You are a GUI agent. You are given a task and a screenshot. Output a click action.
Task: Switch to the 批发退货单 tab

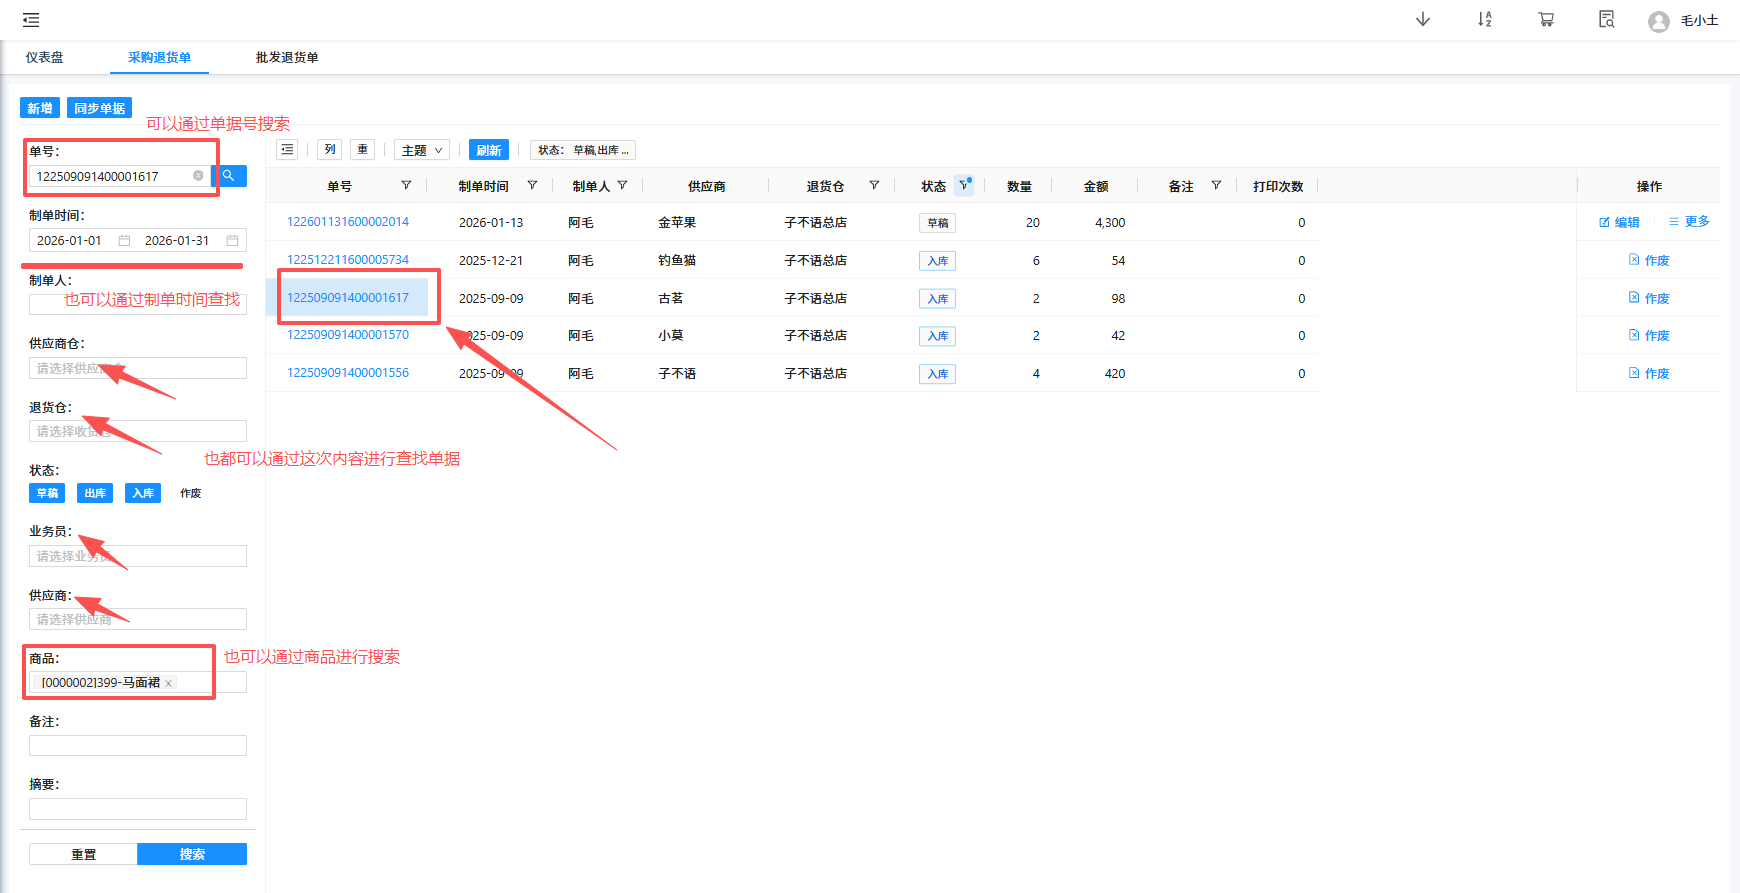click(x=287, y=58)
